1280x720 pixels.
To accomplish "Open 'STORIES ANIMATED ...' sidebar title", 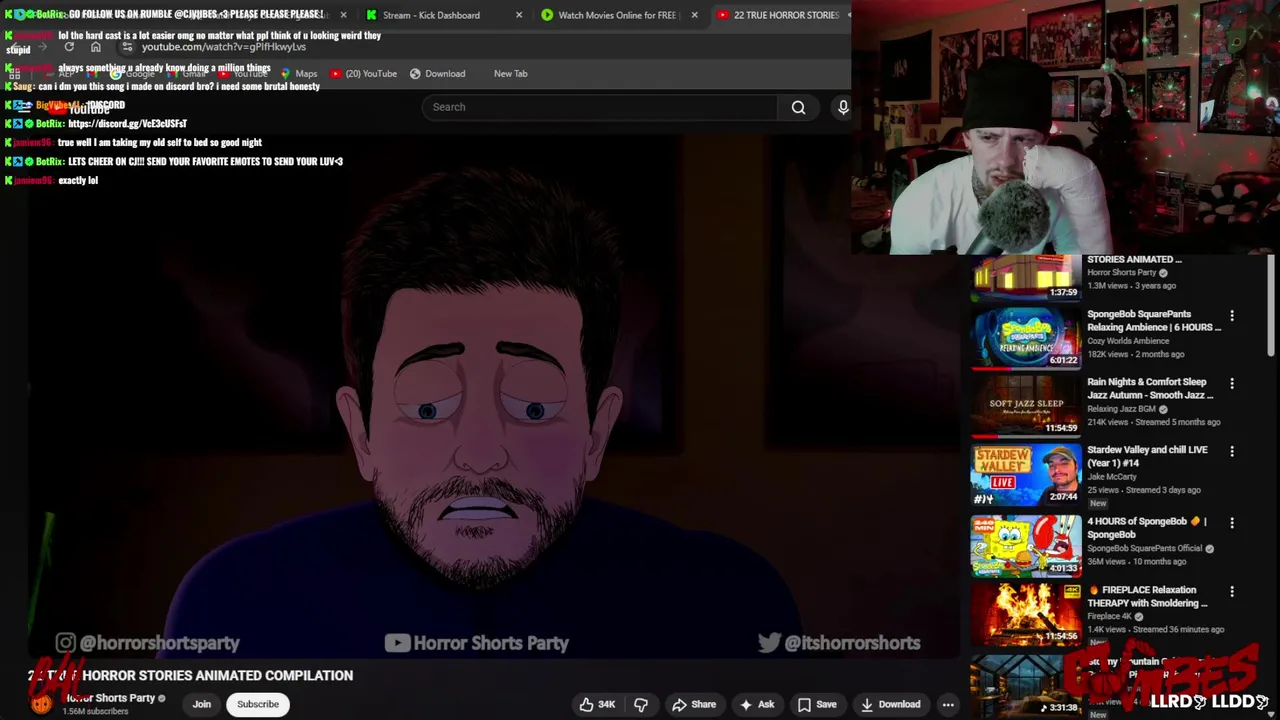I will point(1134,259).
